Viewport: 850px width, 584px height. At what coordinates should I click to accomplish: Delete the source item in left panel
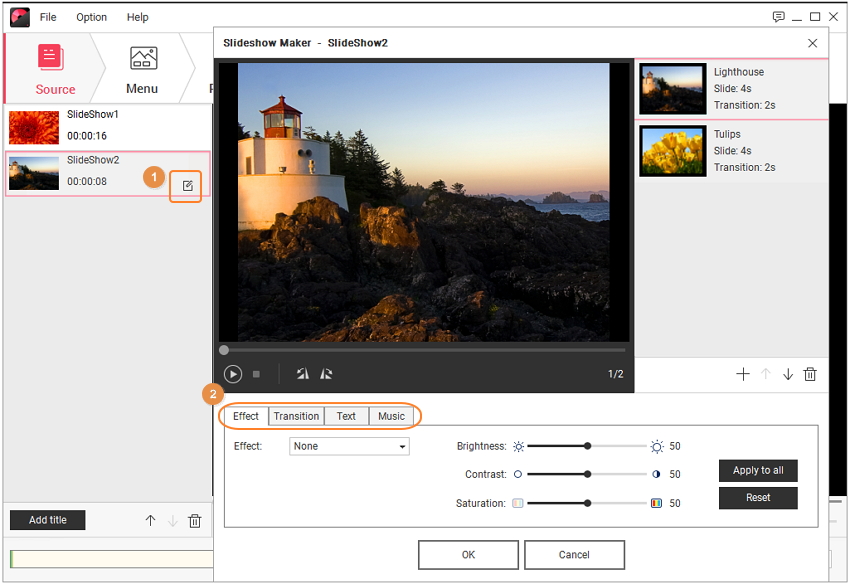click(195, 521)
